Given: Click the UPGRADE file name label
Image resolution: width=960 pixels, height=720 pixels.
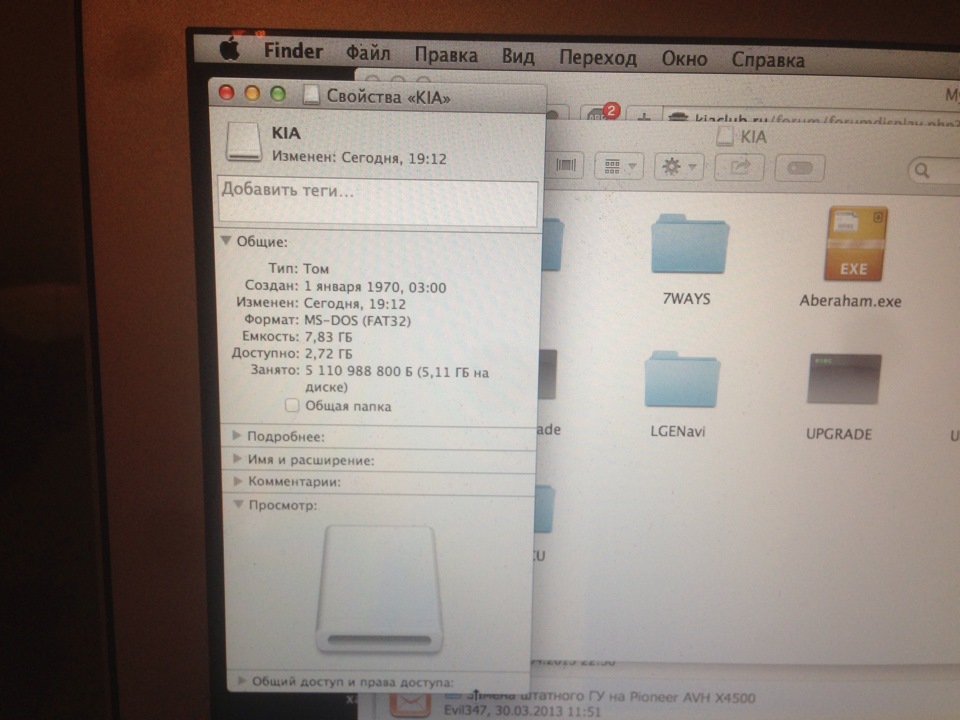Looking at the screenshot, I should tap(838, 433).
